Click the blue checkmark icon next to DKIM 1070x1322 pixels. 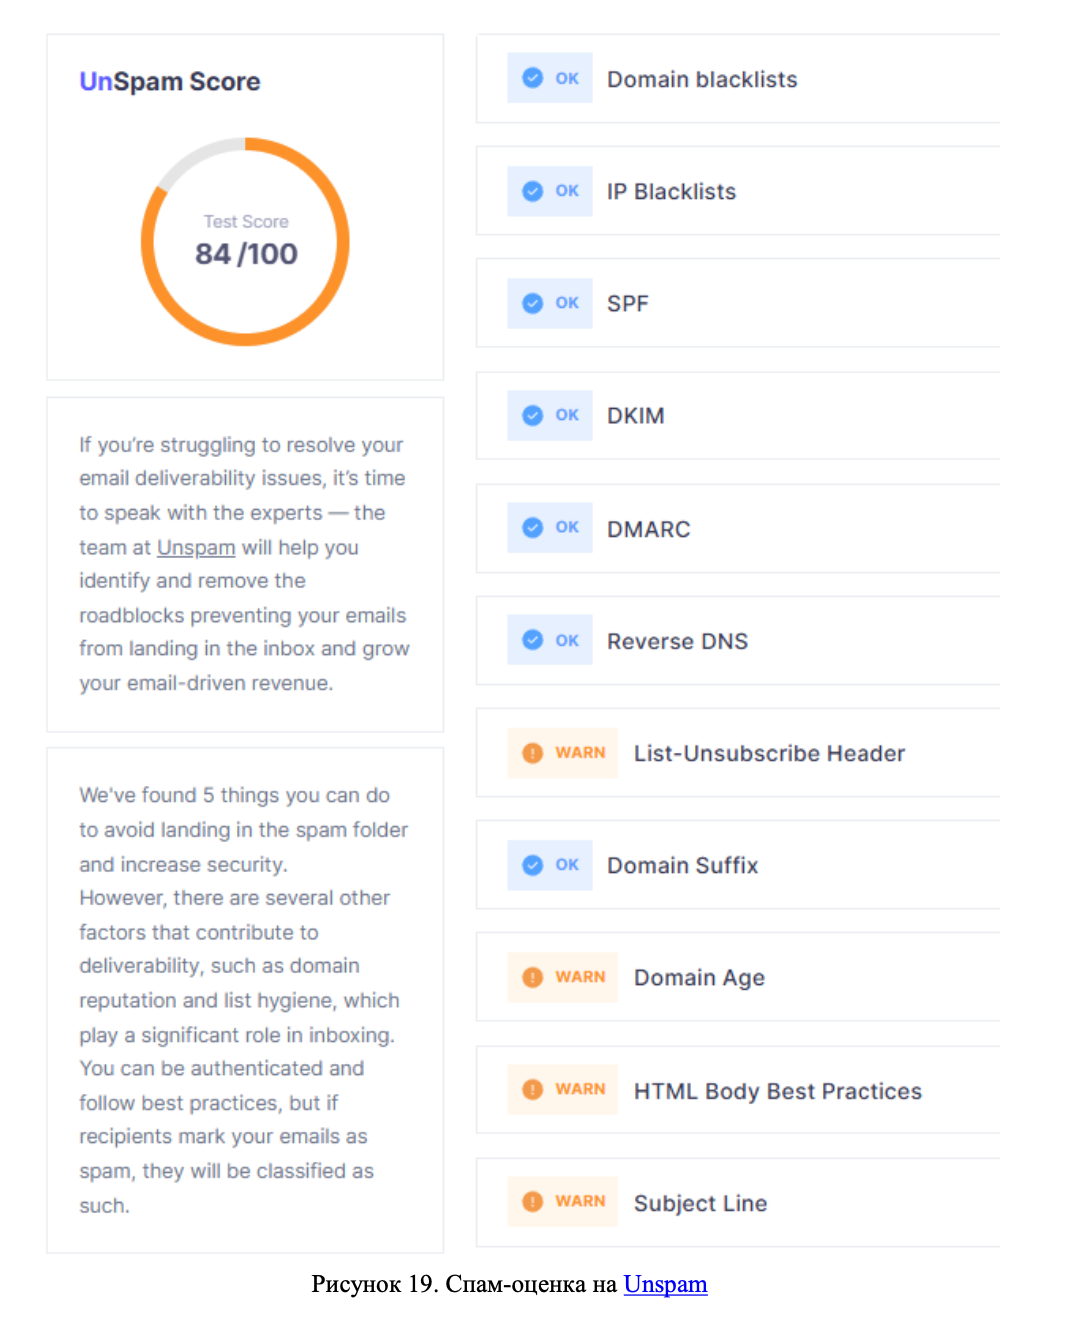[x=533, y=415]
